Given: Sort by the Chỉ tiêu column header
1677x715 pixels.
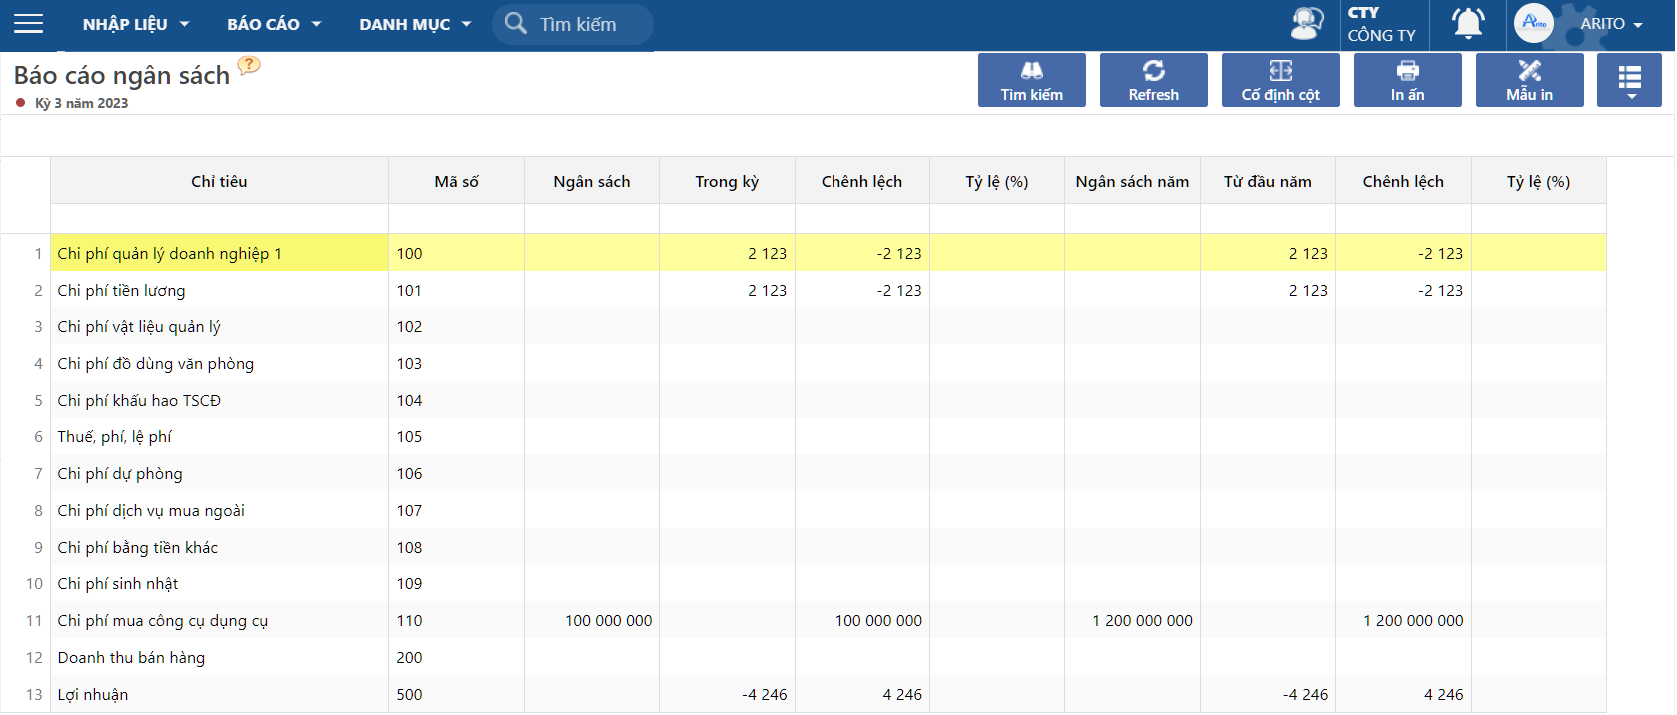Looking at the screenshot, I should pyautogui.click(x=219, y=181).
